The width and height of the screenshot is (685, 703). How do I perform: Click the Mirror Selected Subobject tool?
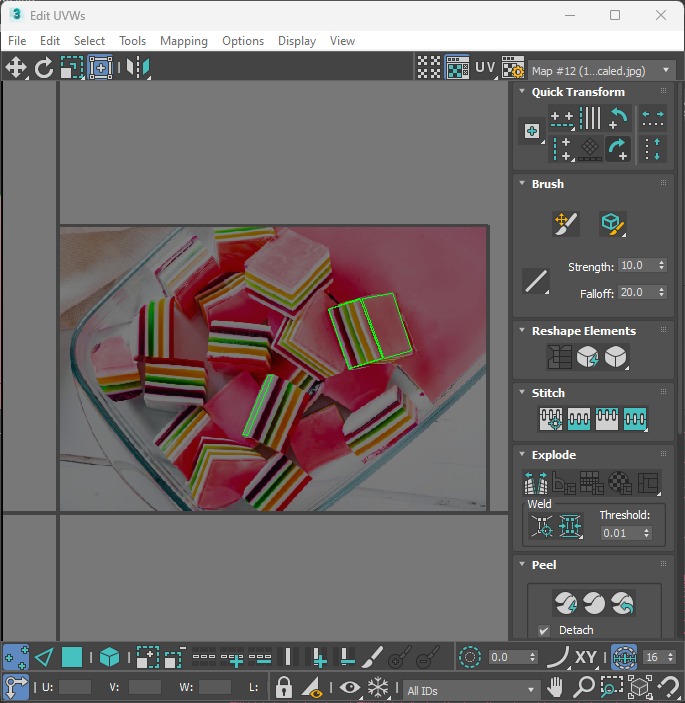138,68
